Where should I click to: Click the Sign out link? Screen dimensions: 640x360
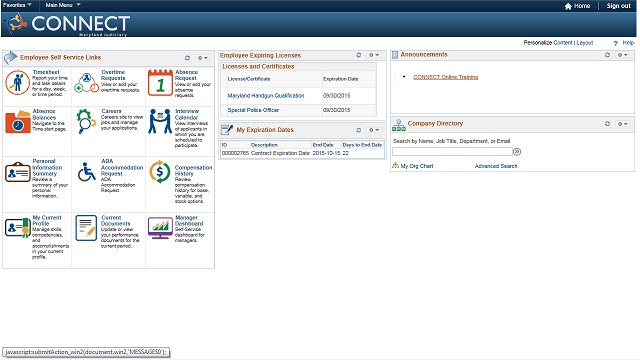tap(618, 6)
